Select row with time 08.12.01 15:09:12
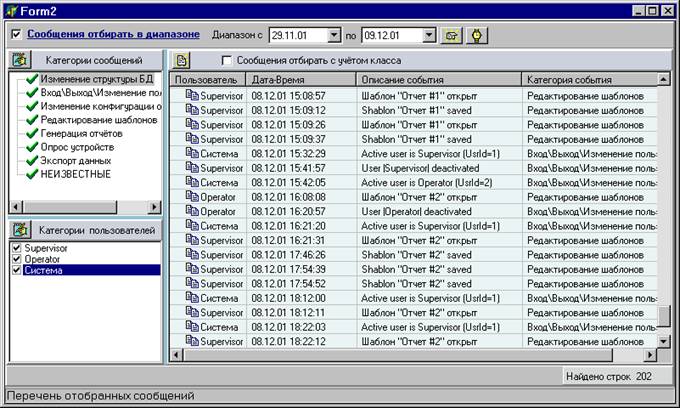Screen dimensions: 680x408 414,110
